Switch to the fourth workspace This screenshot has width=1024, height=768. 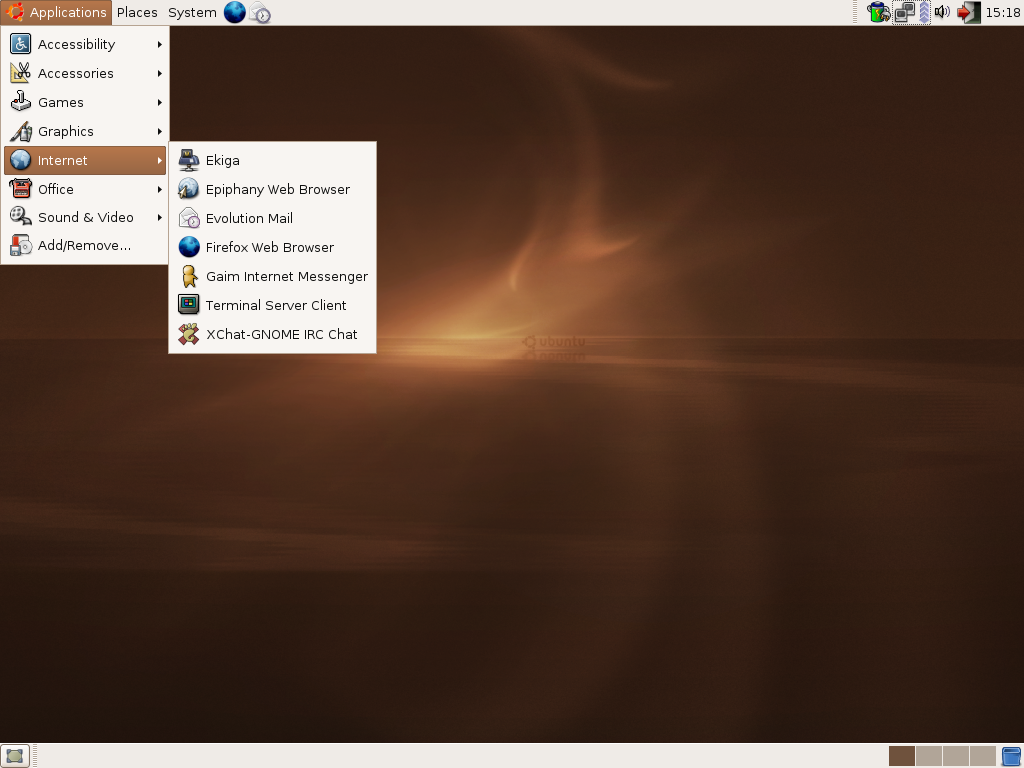982,756
